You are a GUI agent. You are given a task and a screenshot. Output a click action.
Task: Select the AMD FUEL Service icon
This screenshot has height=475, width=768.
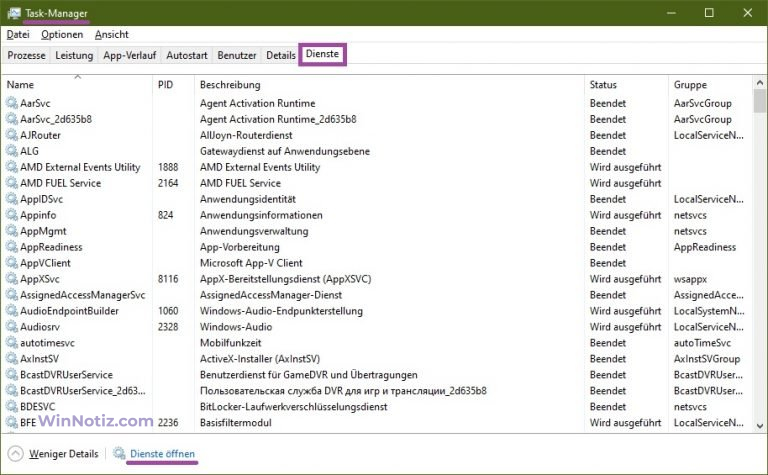pos(12,183)
